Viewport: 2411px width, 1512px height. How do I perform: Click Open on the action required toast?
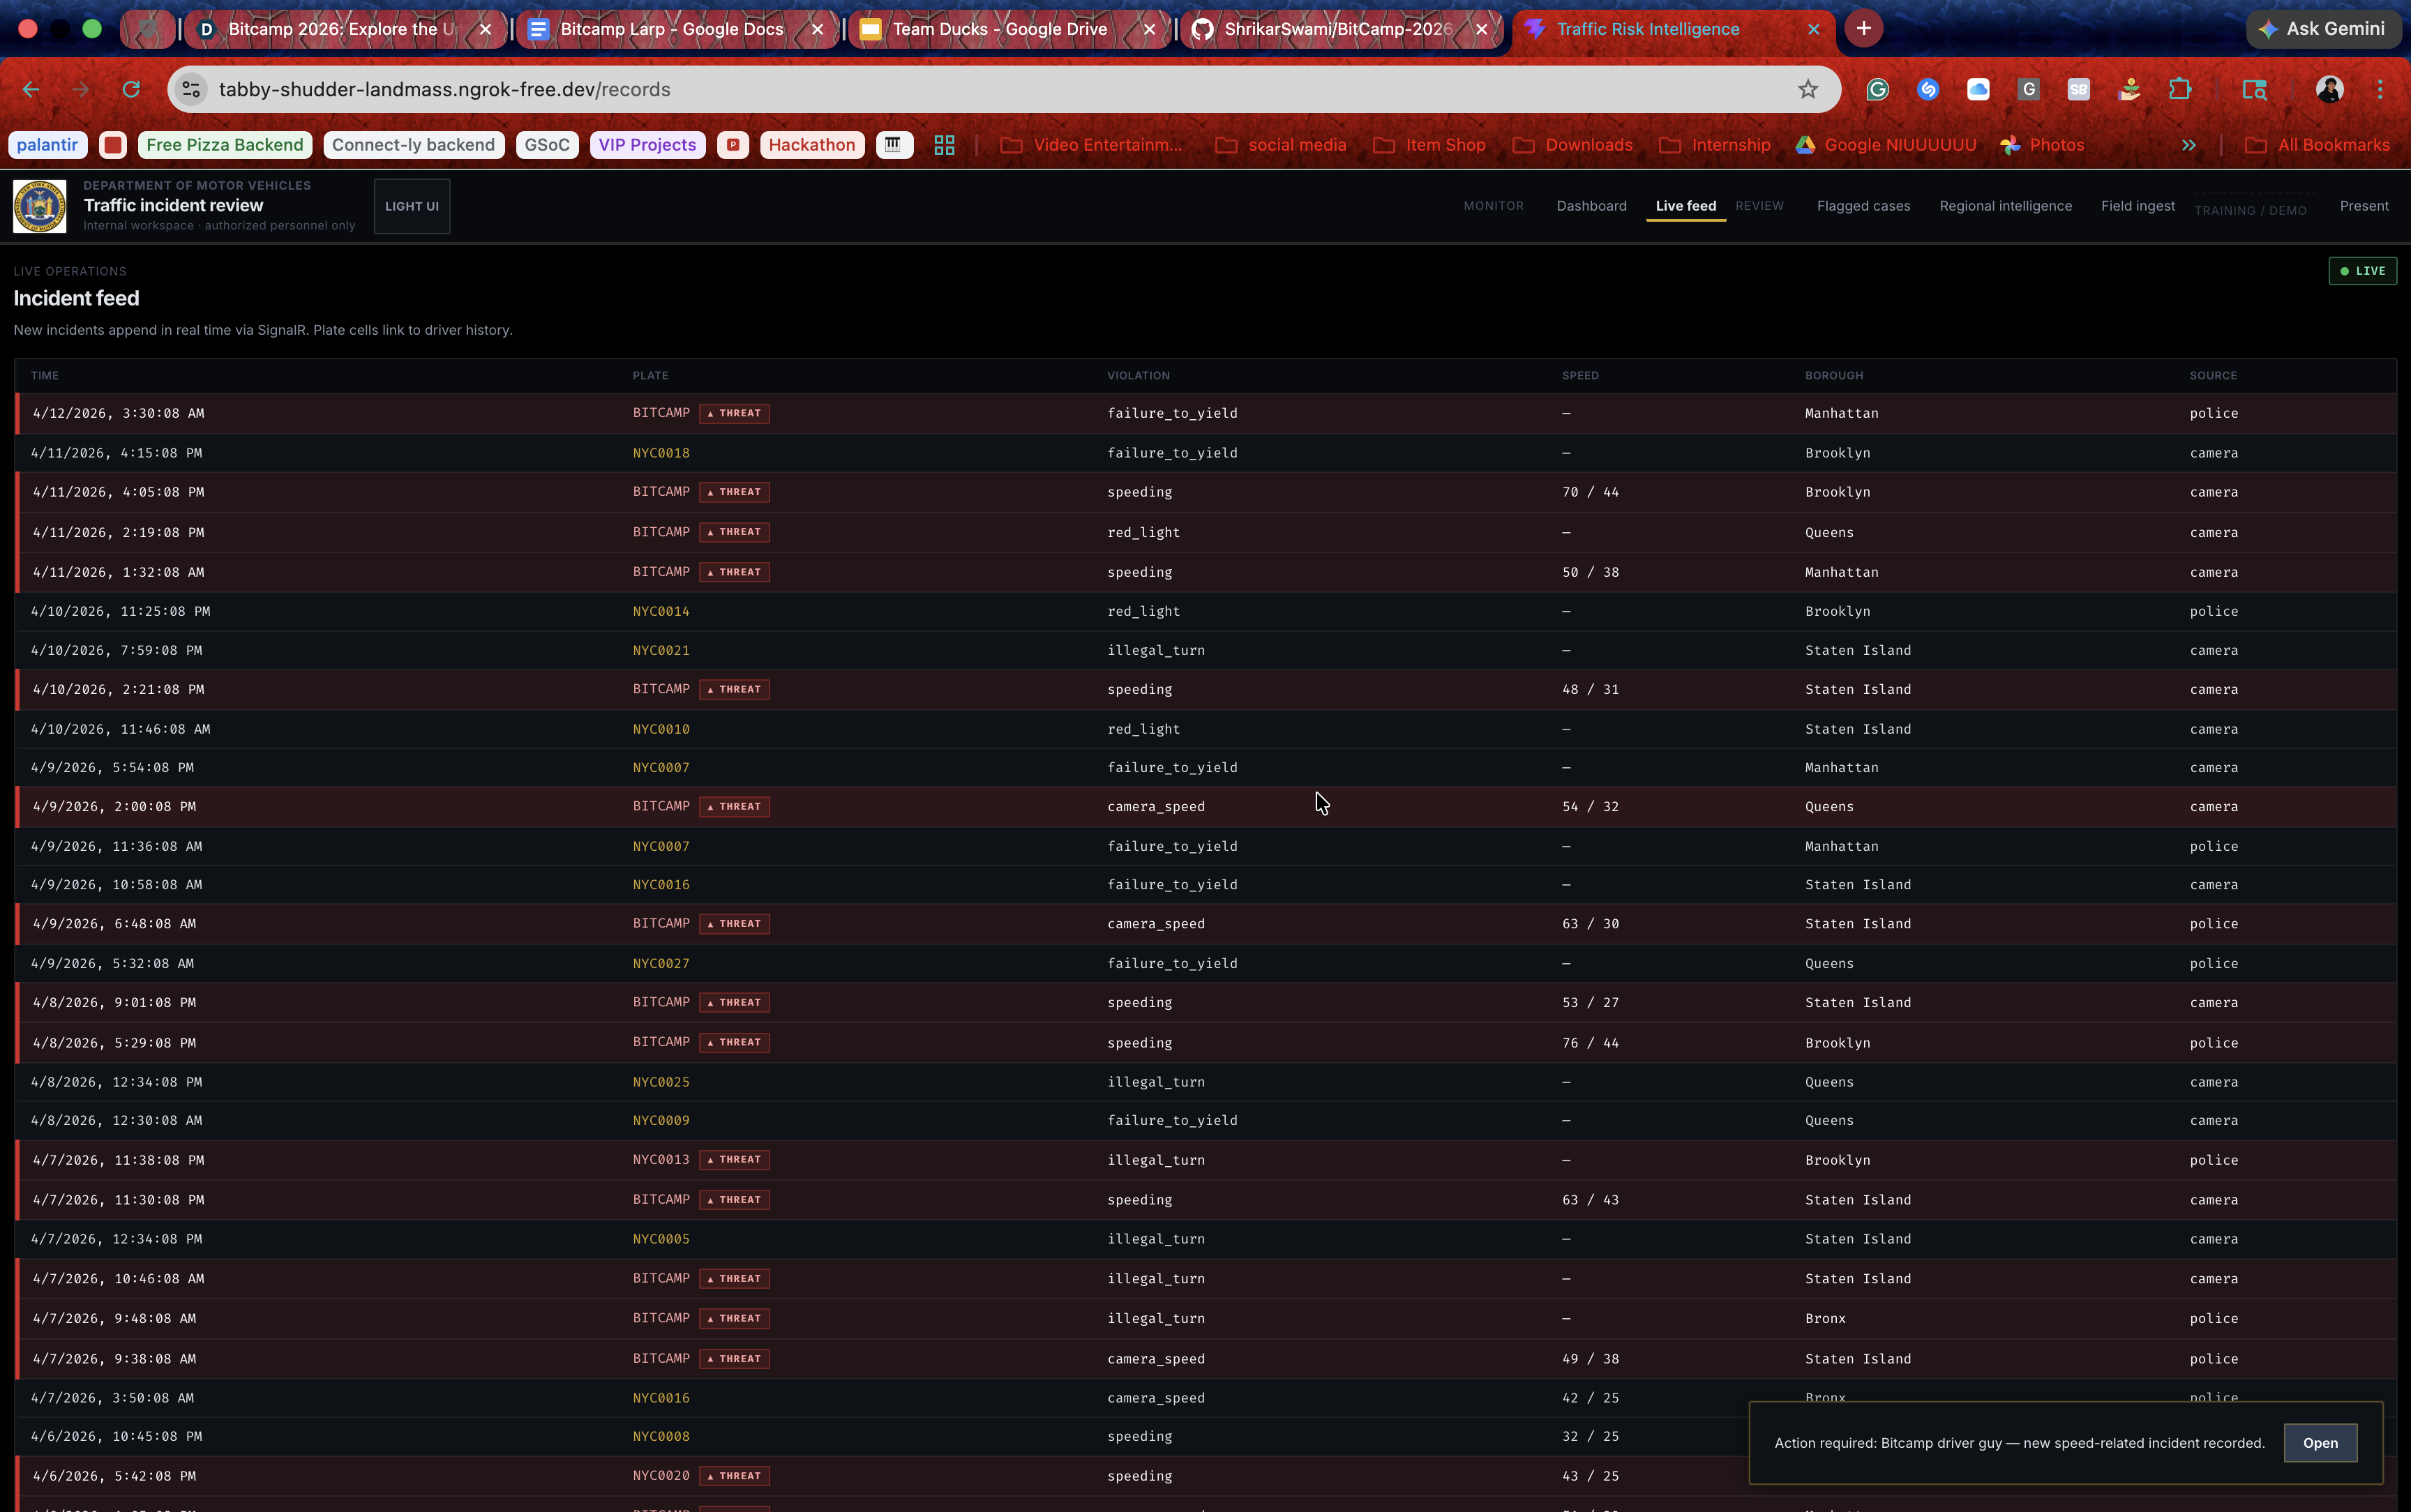click(x=2320, y=1443)
